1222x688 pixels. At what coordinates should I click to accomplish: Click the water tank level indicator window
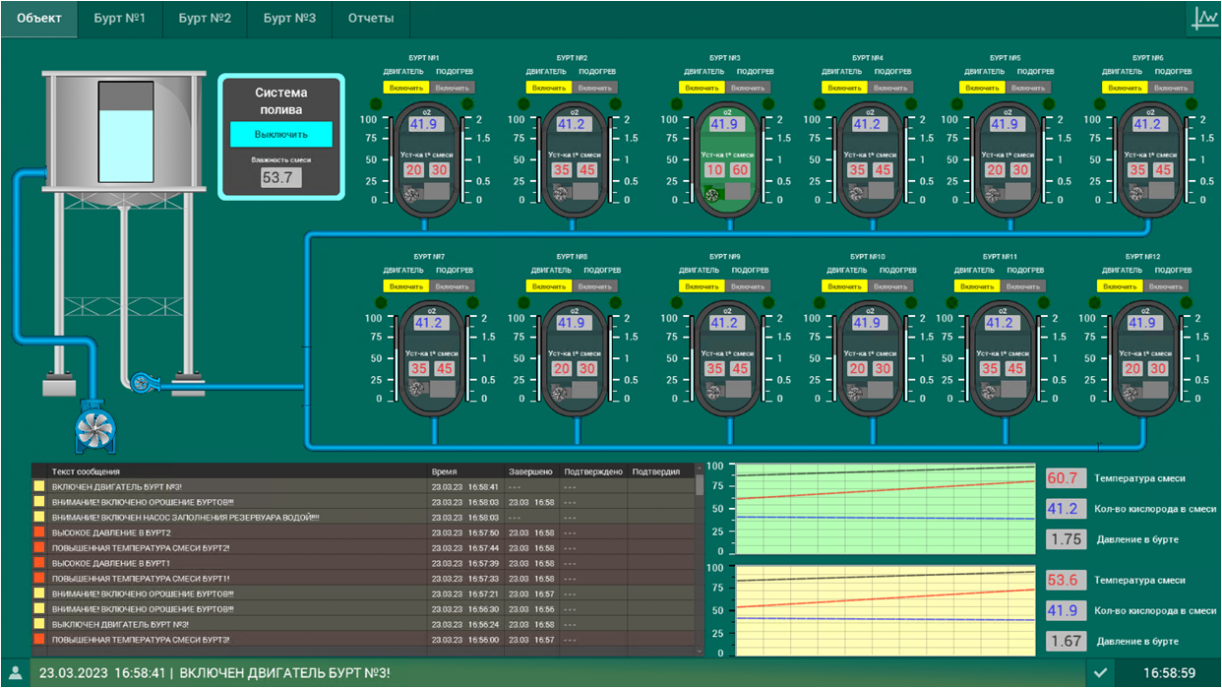pyautogui.click(x=126, y=132)
